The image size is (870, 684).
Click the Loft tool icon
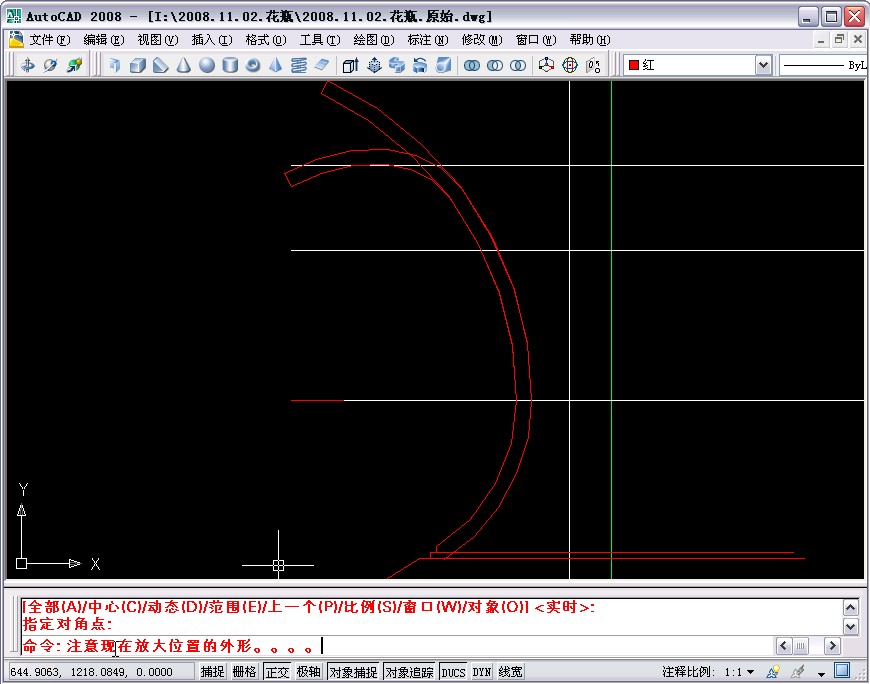point(443,65)
